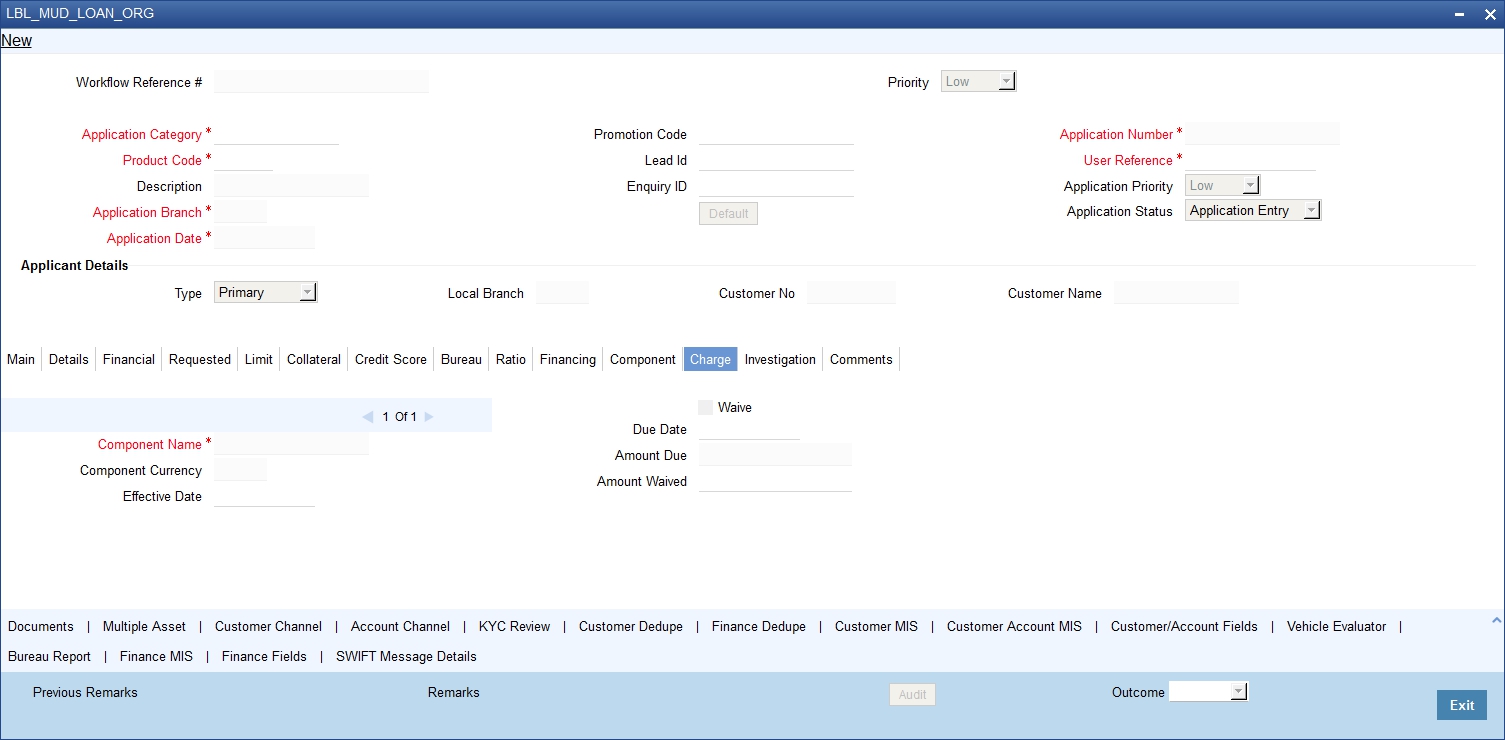
Task: Click the Workflow Reference # field
Action: coord(321,82)
